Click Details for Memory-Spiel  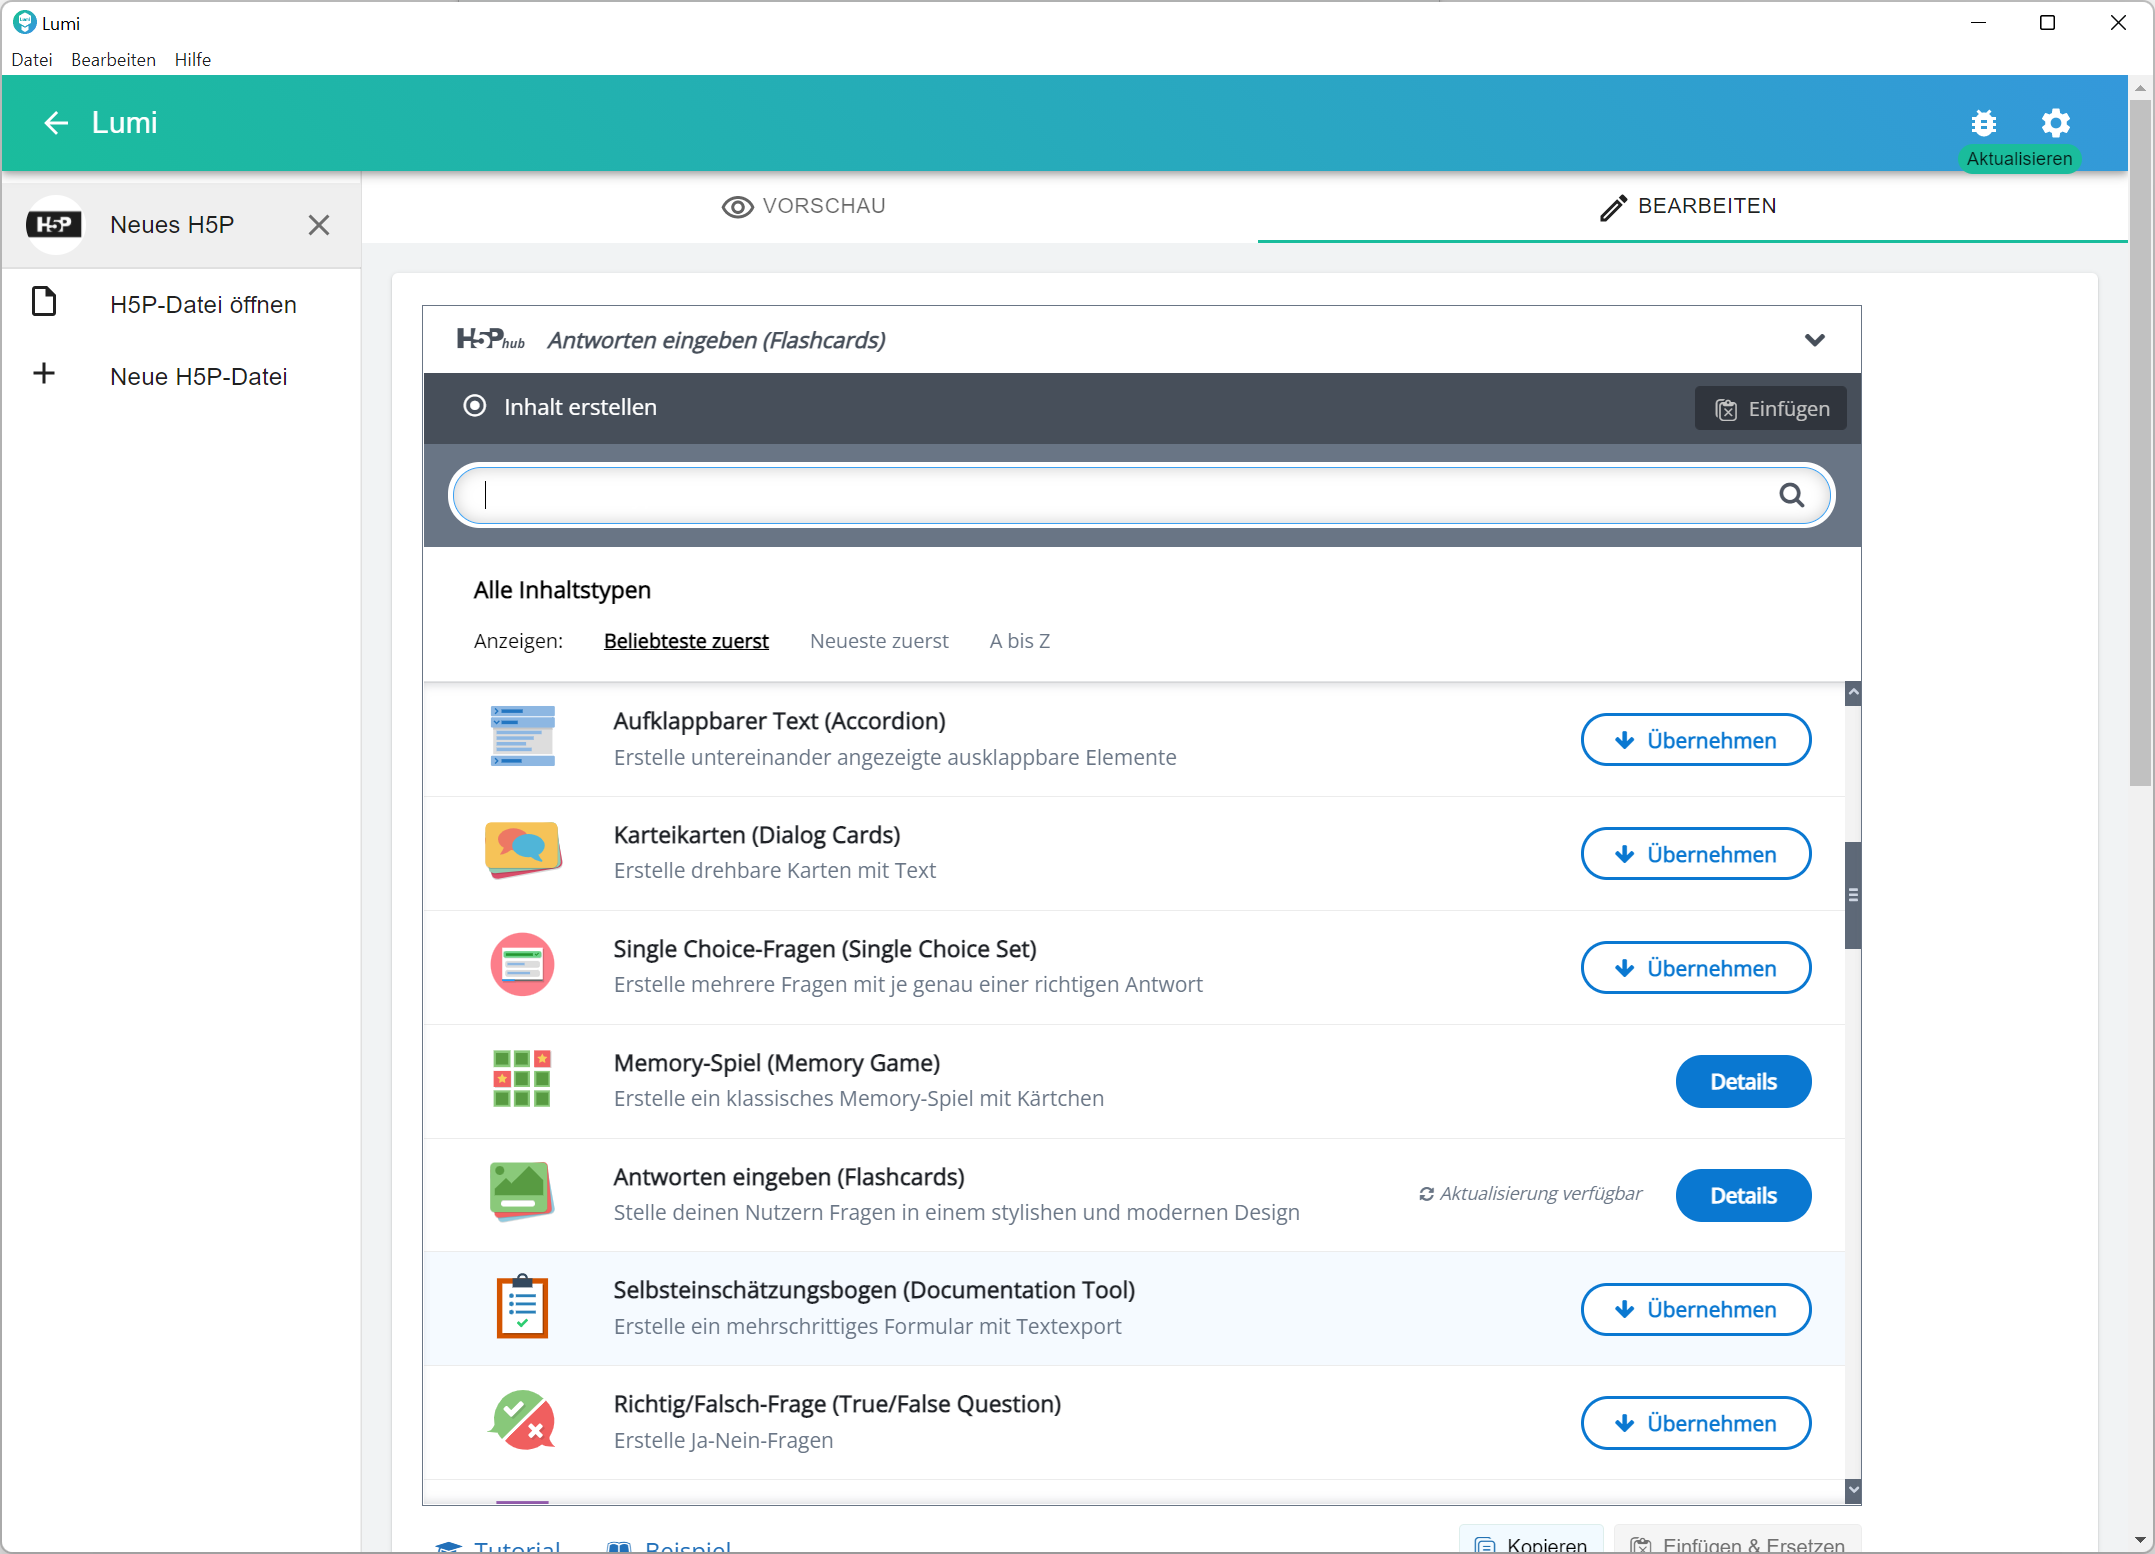1742,1082
